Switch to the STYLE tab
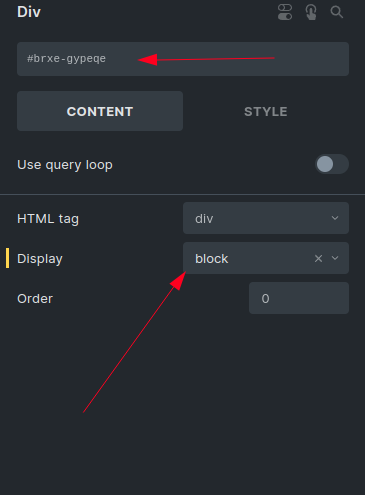 point(266,111)
